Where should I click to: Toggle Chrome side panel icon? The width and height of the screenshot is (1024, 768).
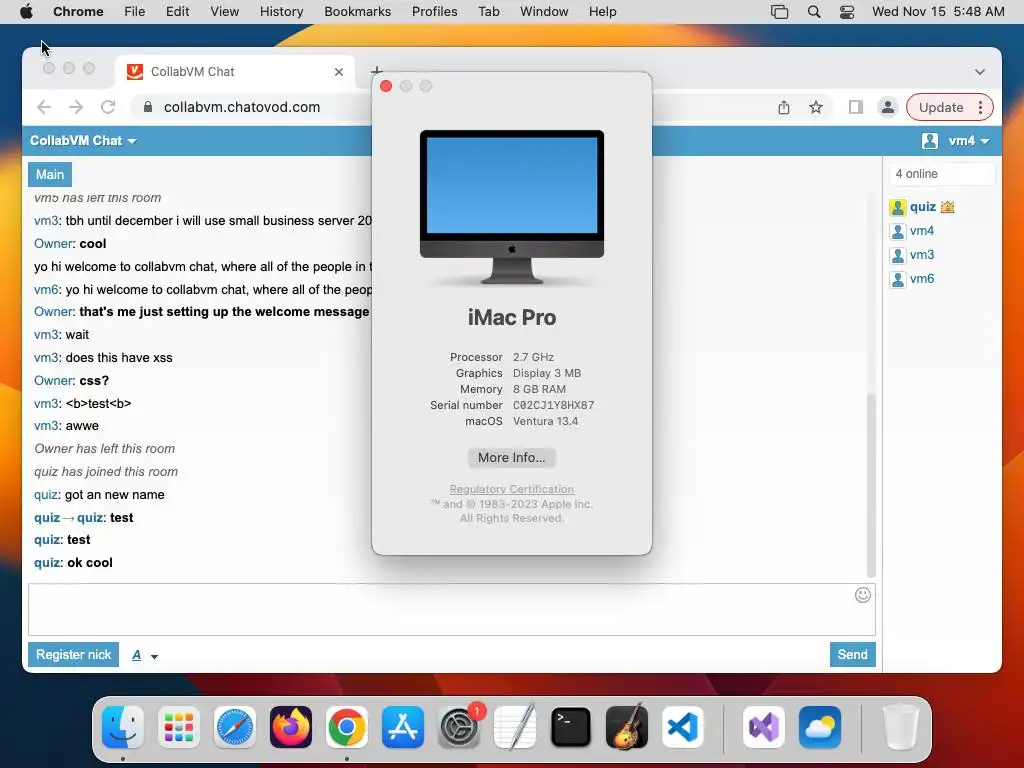point(856,107)
